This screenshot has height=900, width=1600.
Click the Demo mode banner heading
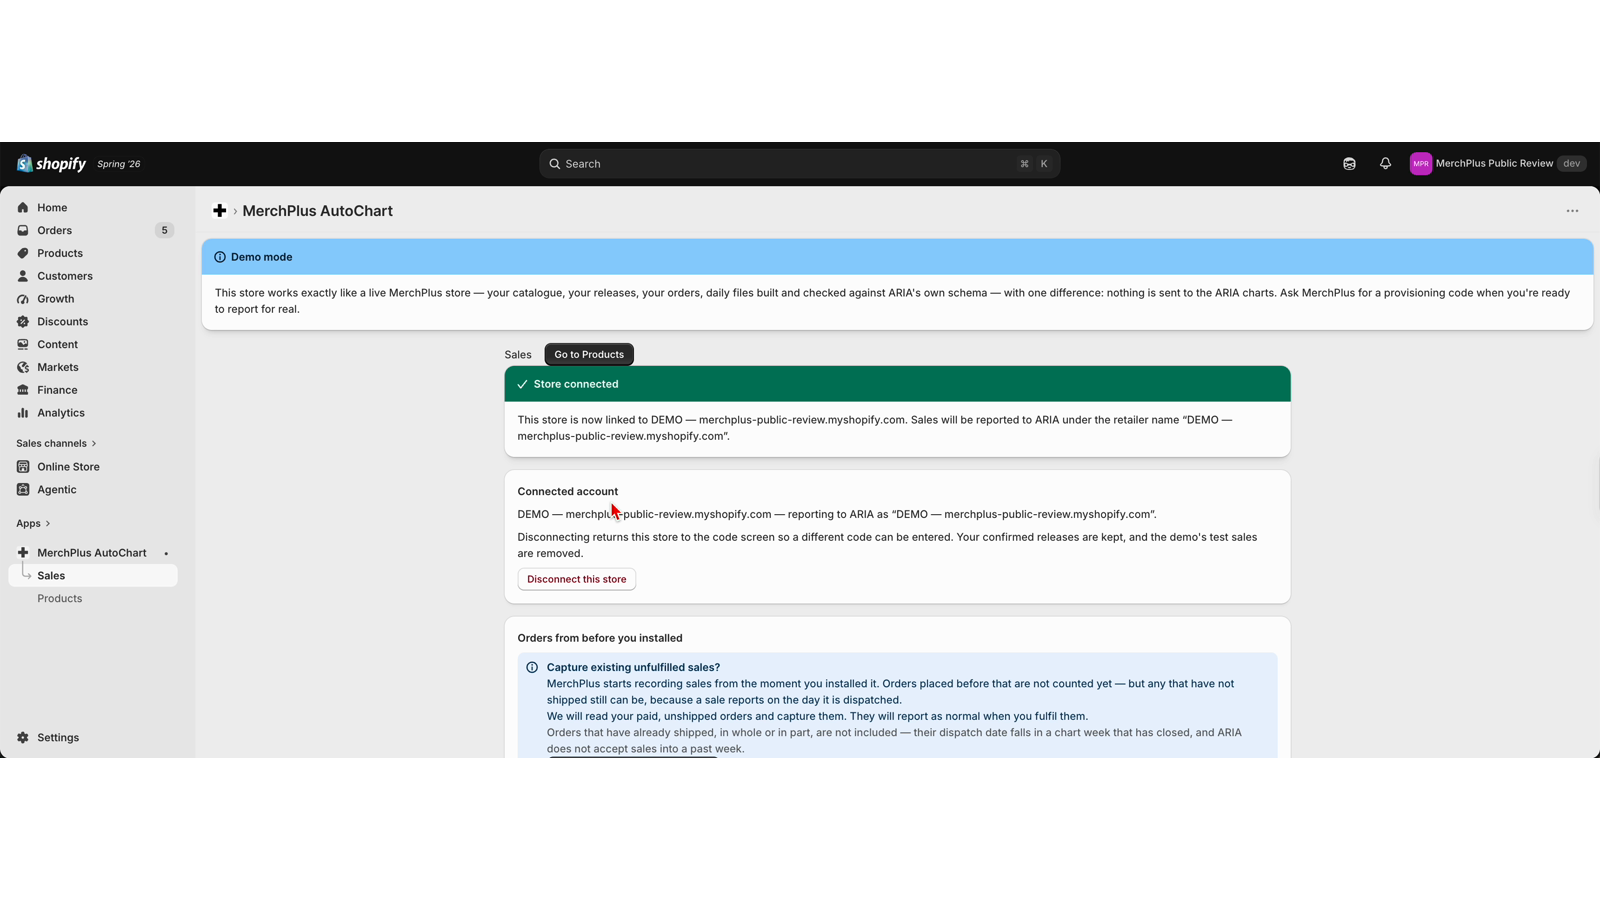(262, 257)
